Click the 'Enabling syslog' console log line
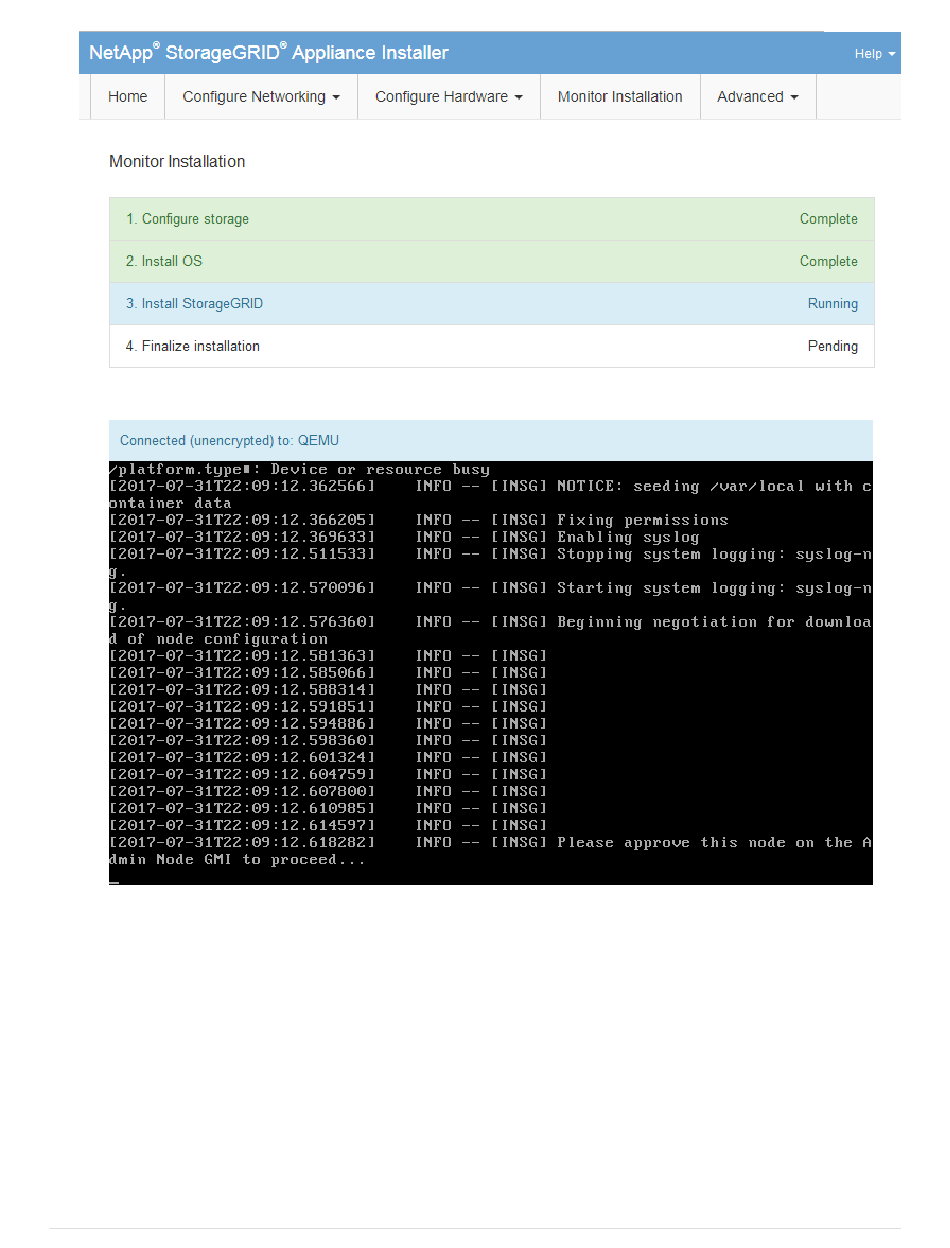The height and width of the screenshot is (1248, 950). (404, 537)
